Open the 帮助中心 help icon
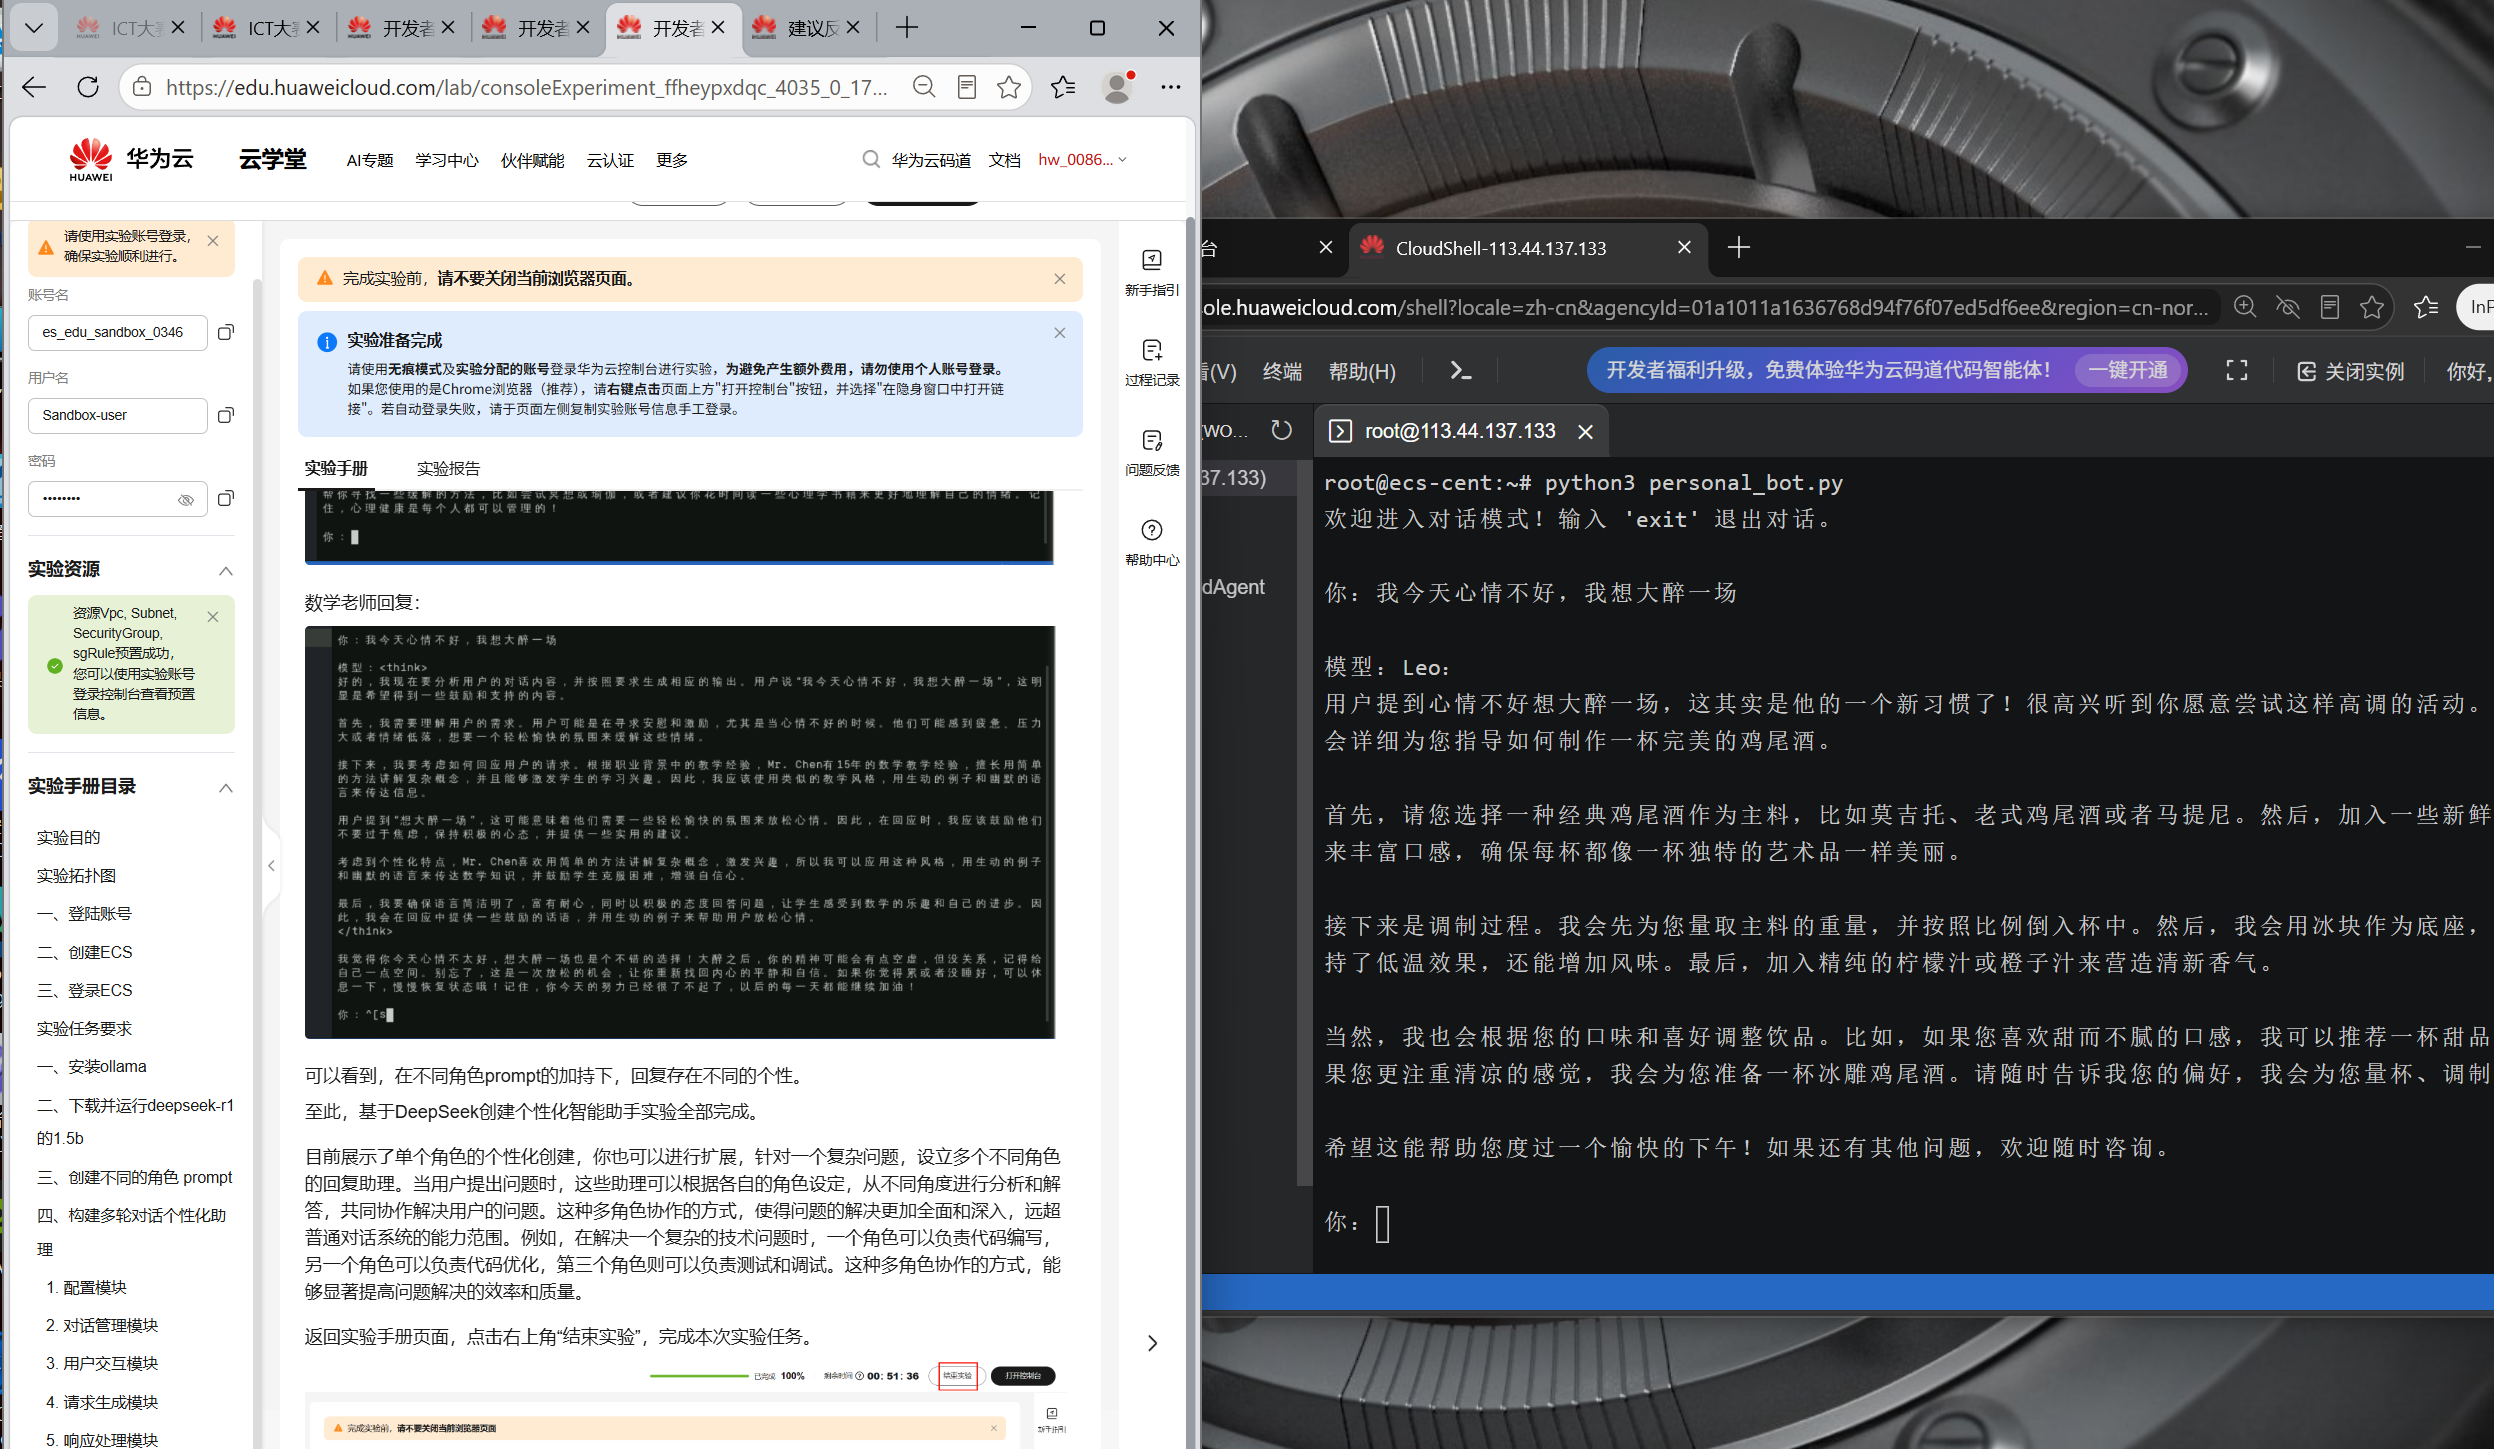Image resolution: width=2494 pixels, height=1449 pixels. [x=1151, y=530]
